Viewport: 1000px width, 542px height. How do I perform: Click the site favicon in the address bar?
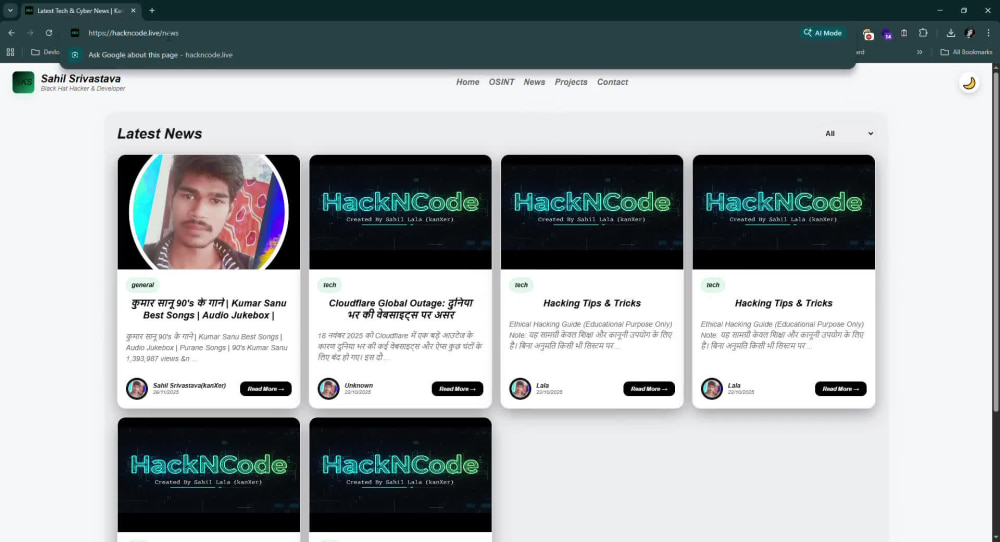75,33
